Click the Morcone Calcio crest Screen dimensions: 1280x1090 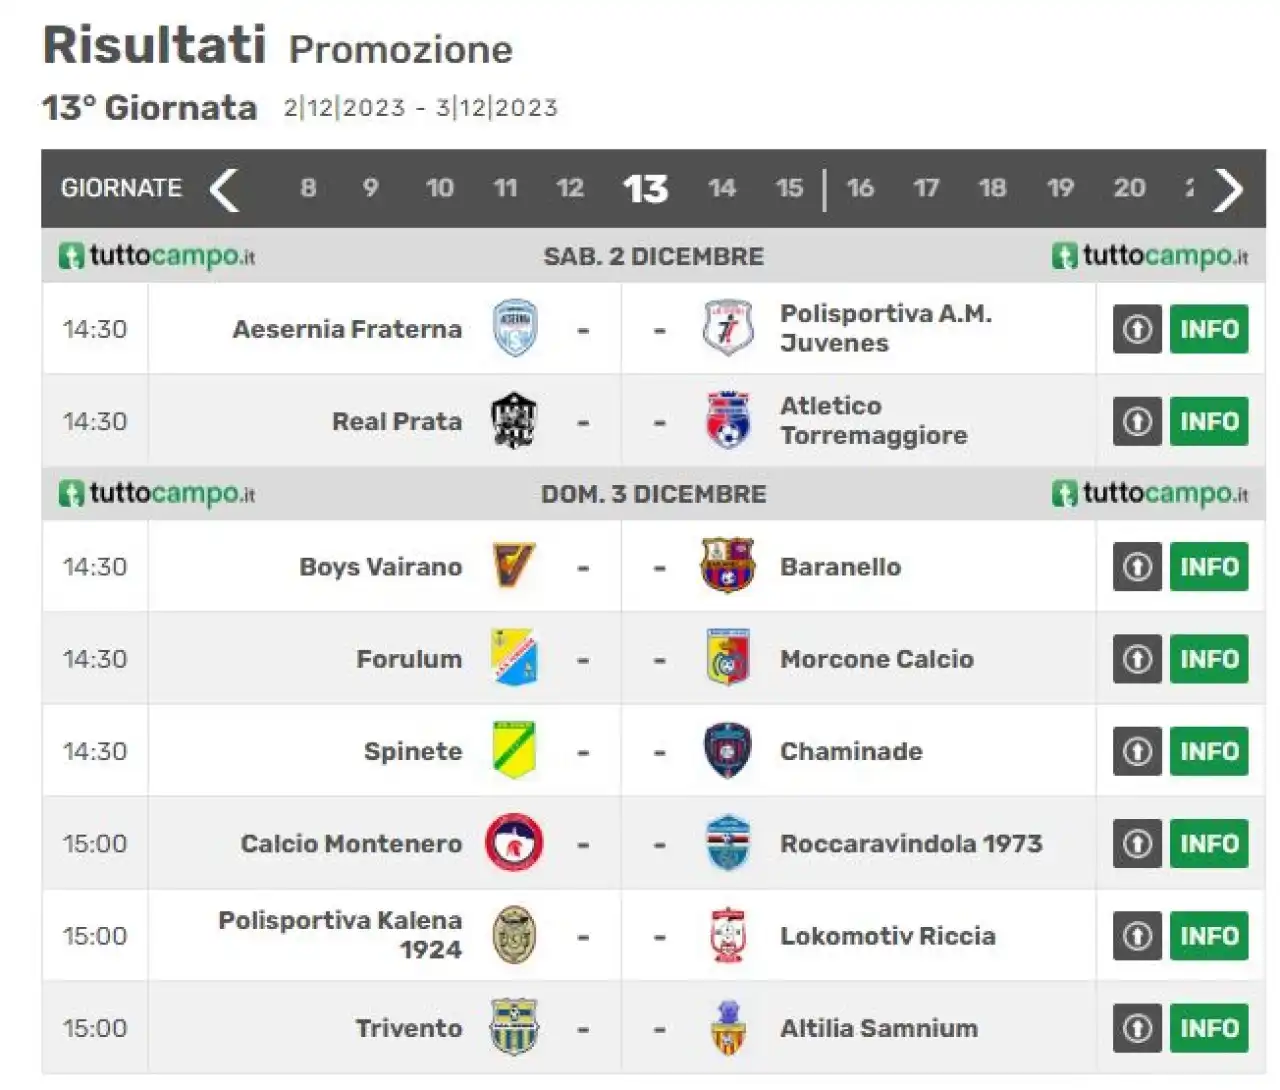pyautogui.click(x=728, y=658)
